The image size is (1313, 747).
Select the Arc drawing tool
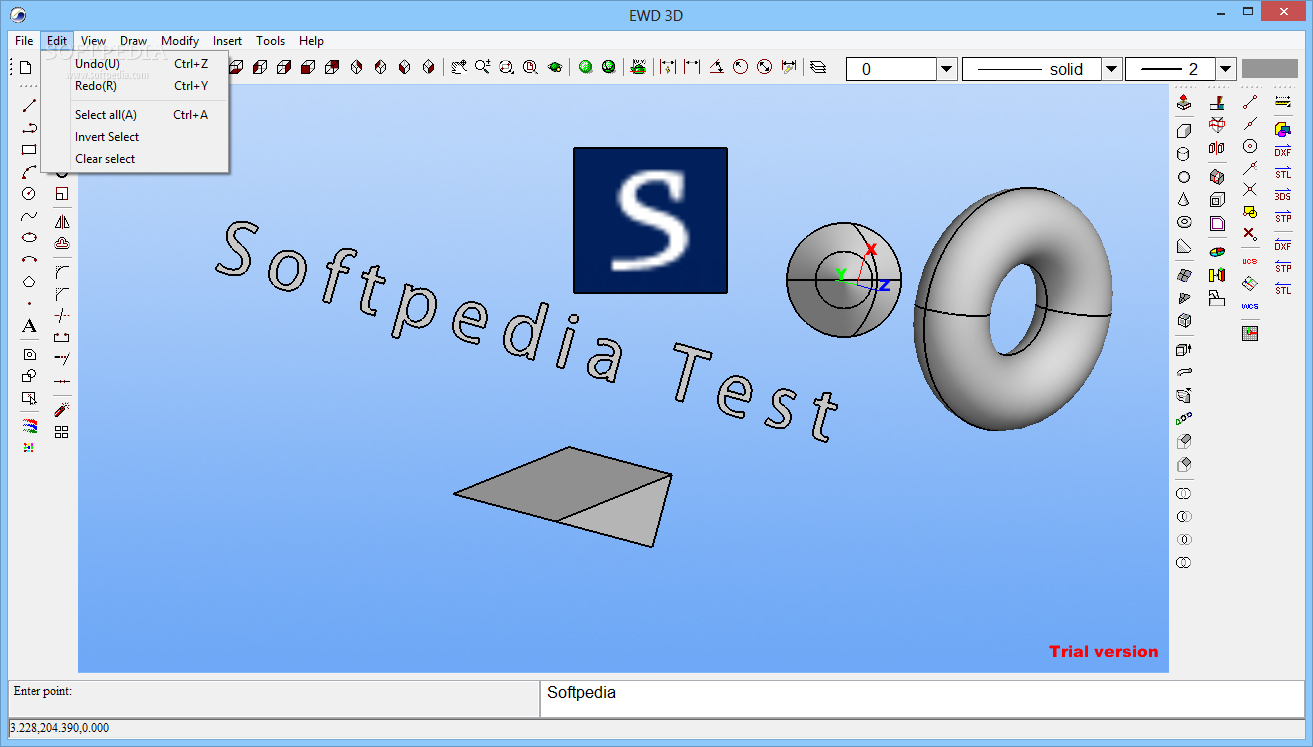[x=29, y=172]
